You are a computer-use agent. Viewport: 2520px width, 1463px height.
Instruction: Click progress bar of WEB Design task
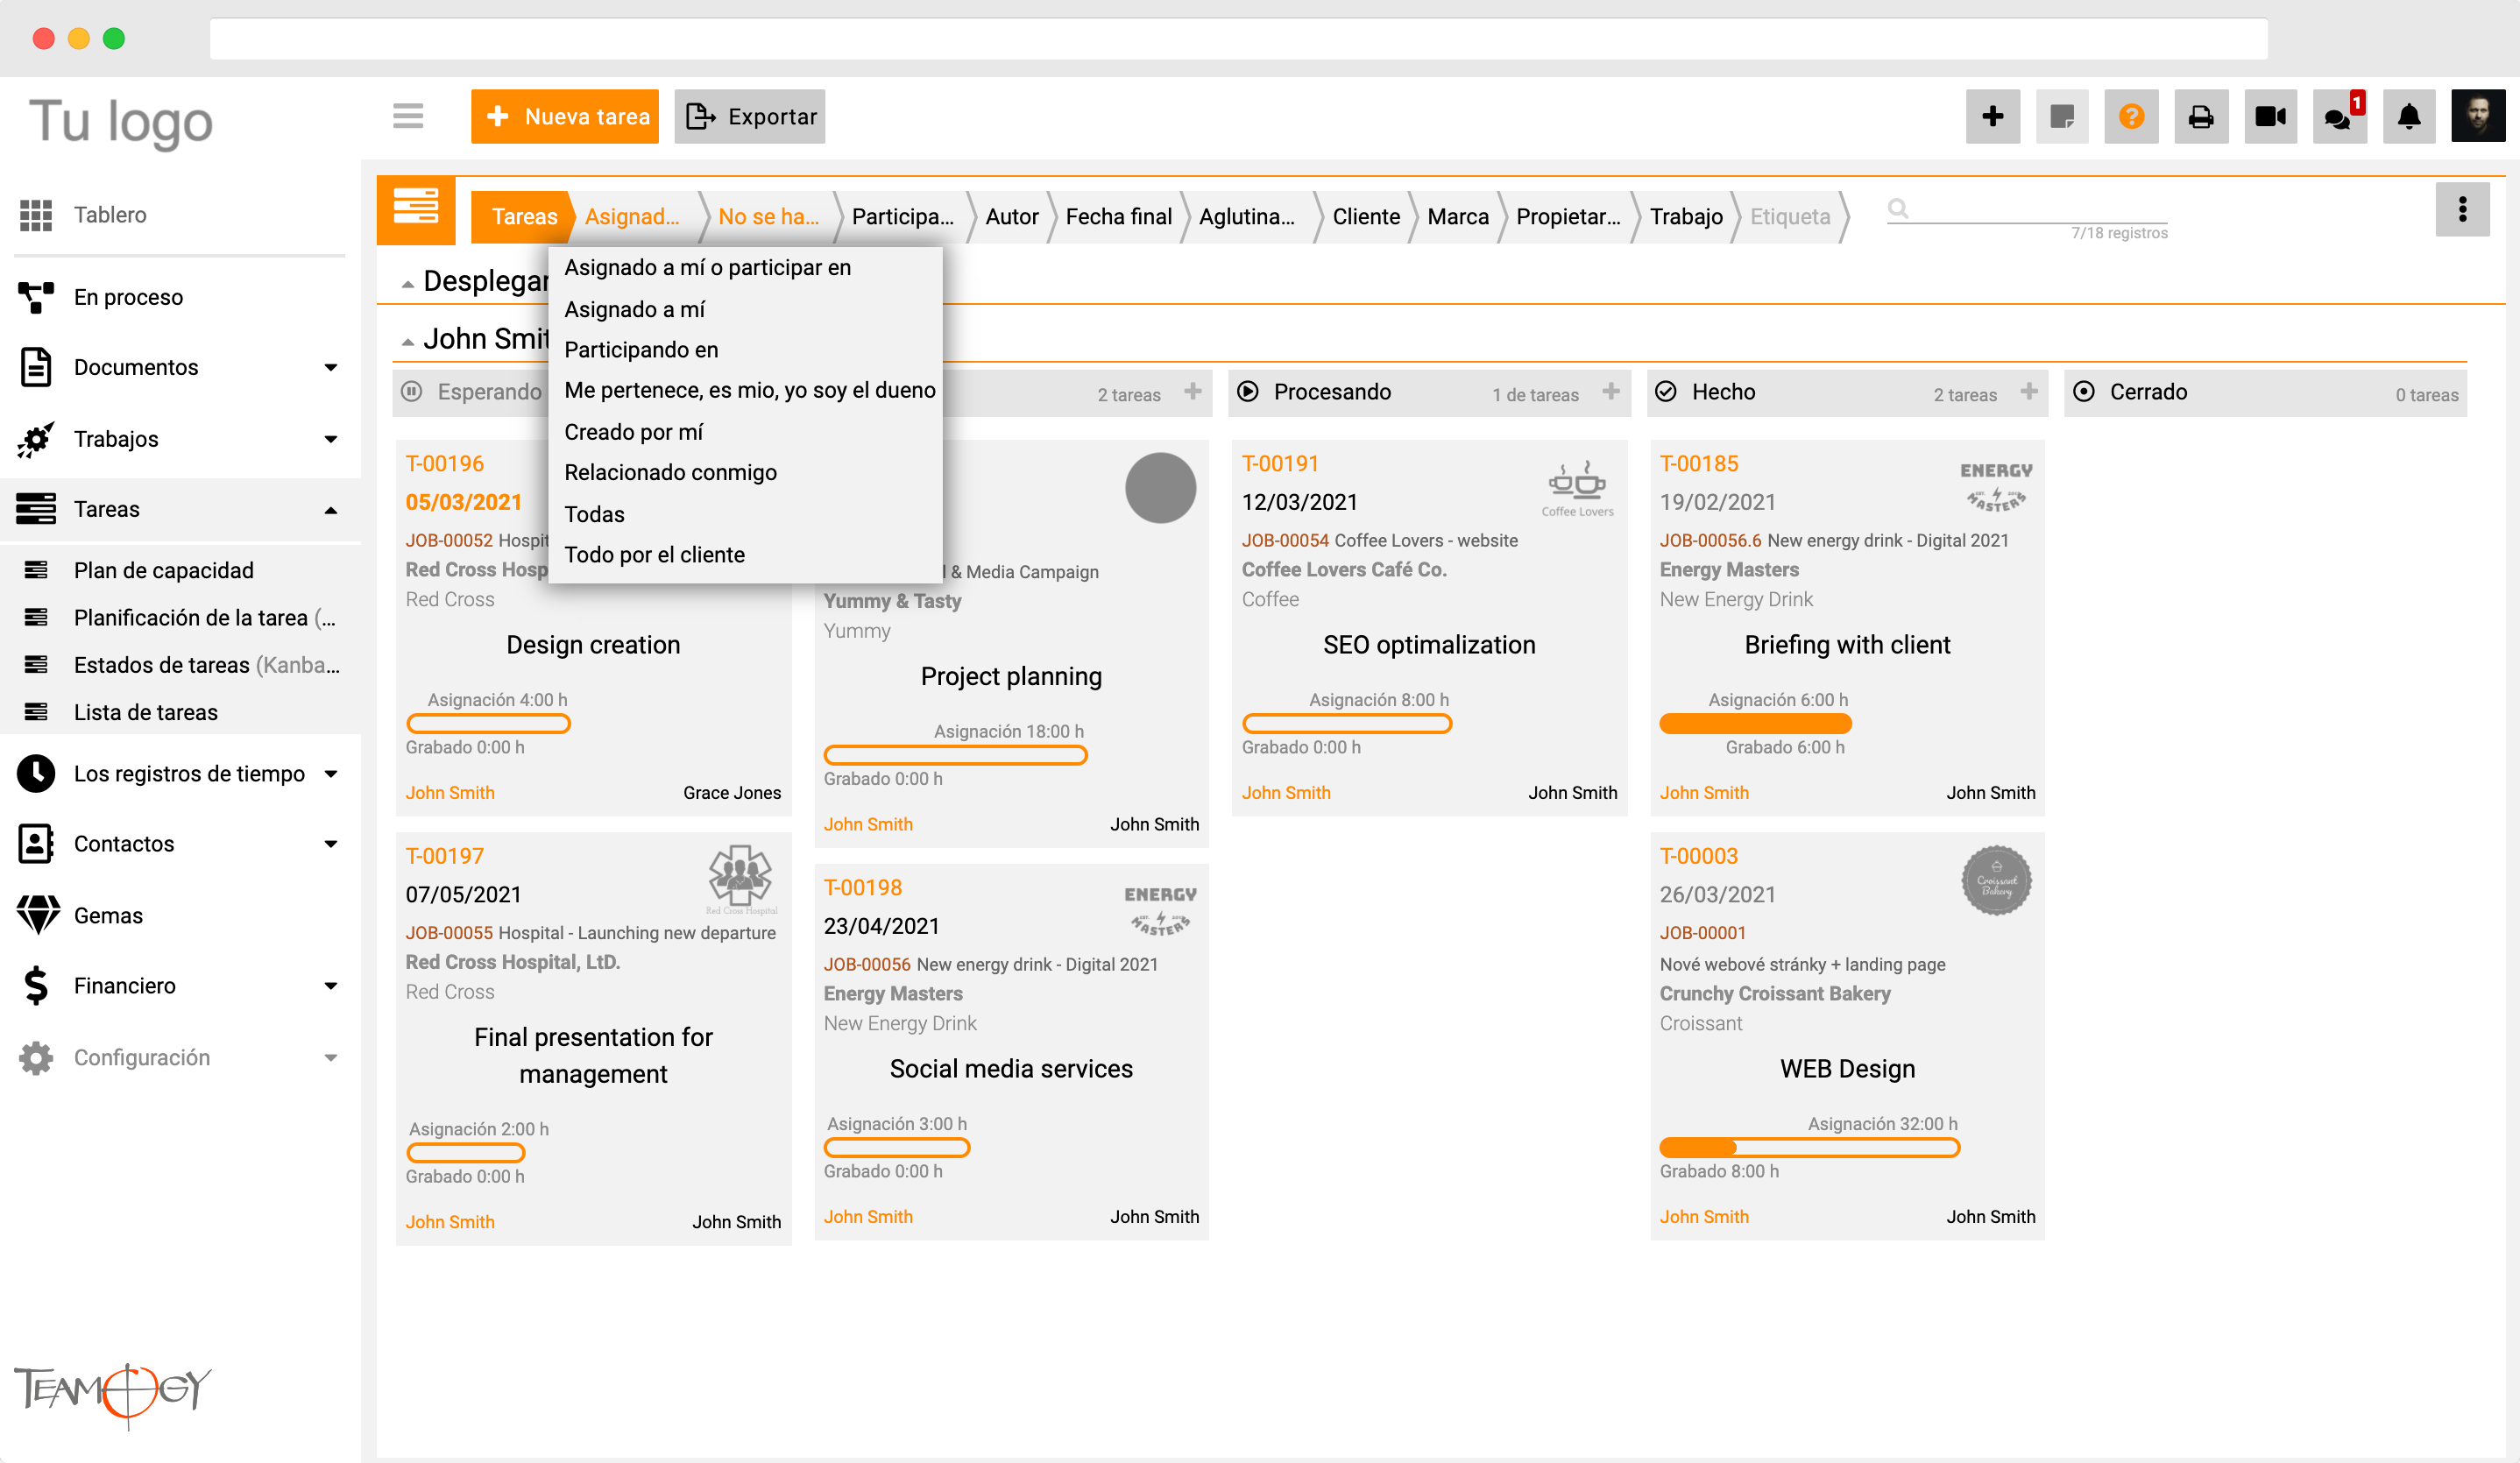click(1809, 1148)
